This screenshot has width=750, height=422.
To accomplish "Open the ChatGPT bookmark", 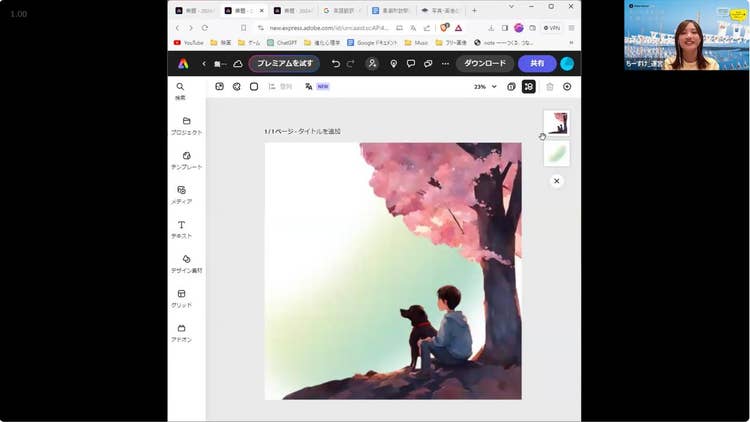I will pos(282,43).
